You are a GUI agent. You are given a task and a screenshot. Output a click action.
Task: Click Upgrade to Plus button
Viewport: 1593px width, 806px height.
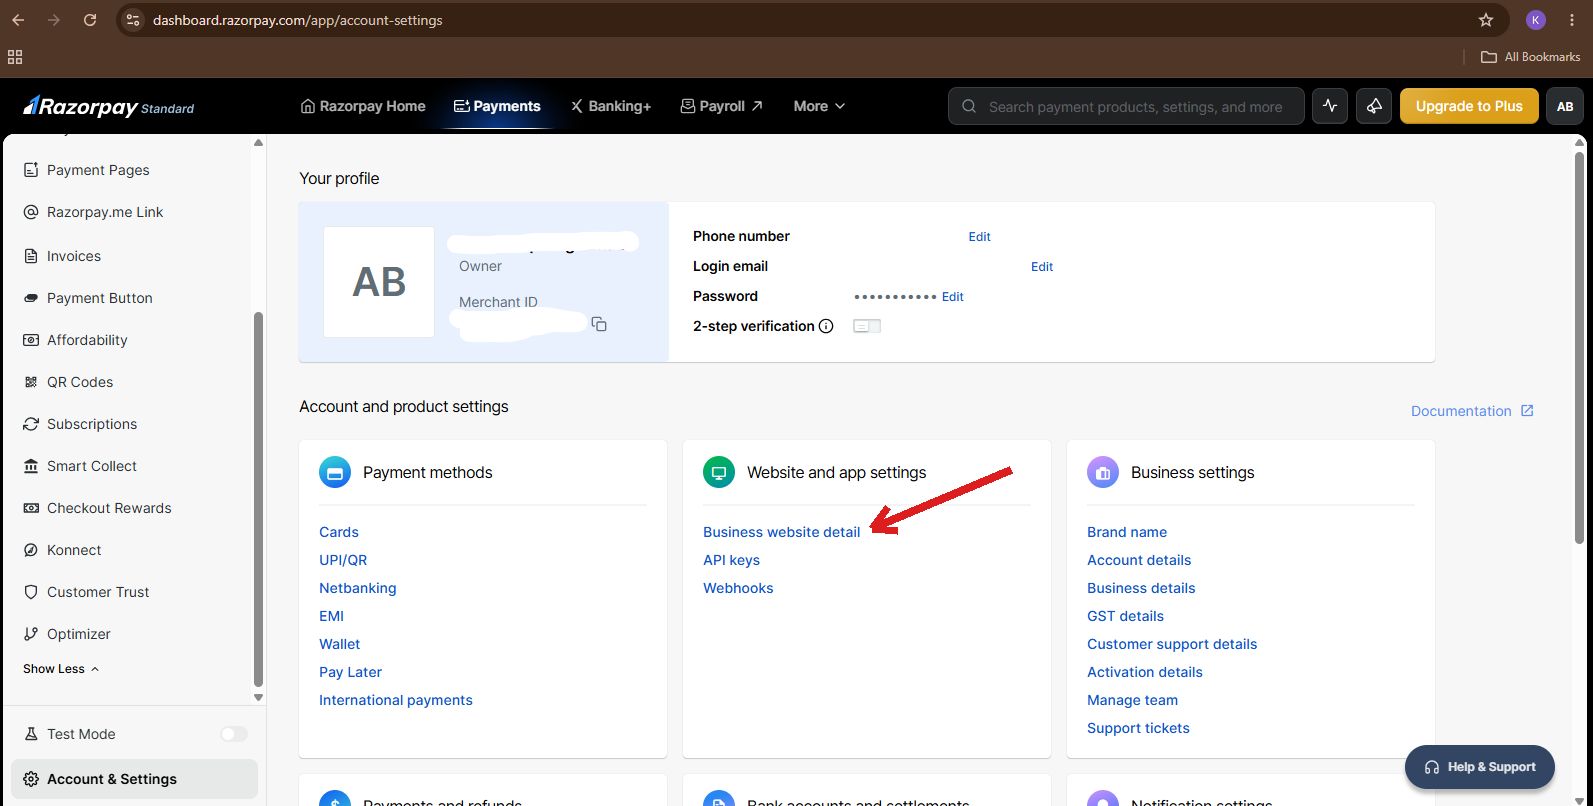[x=1469, y=106]
